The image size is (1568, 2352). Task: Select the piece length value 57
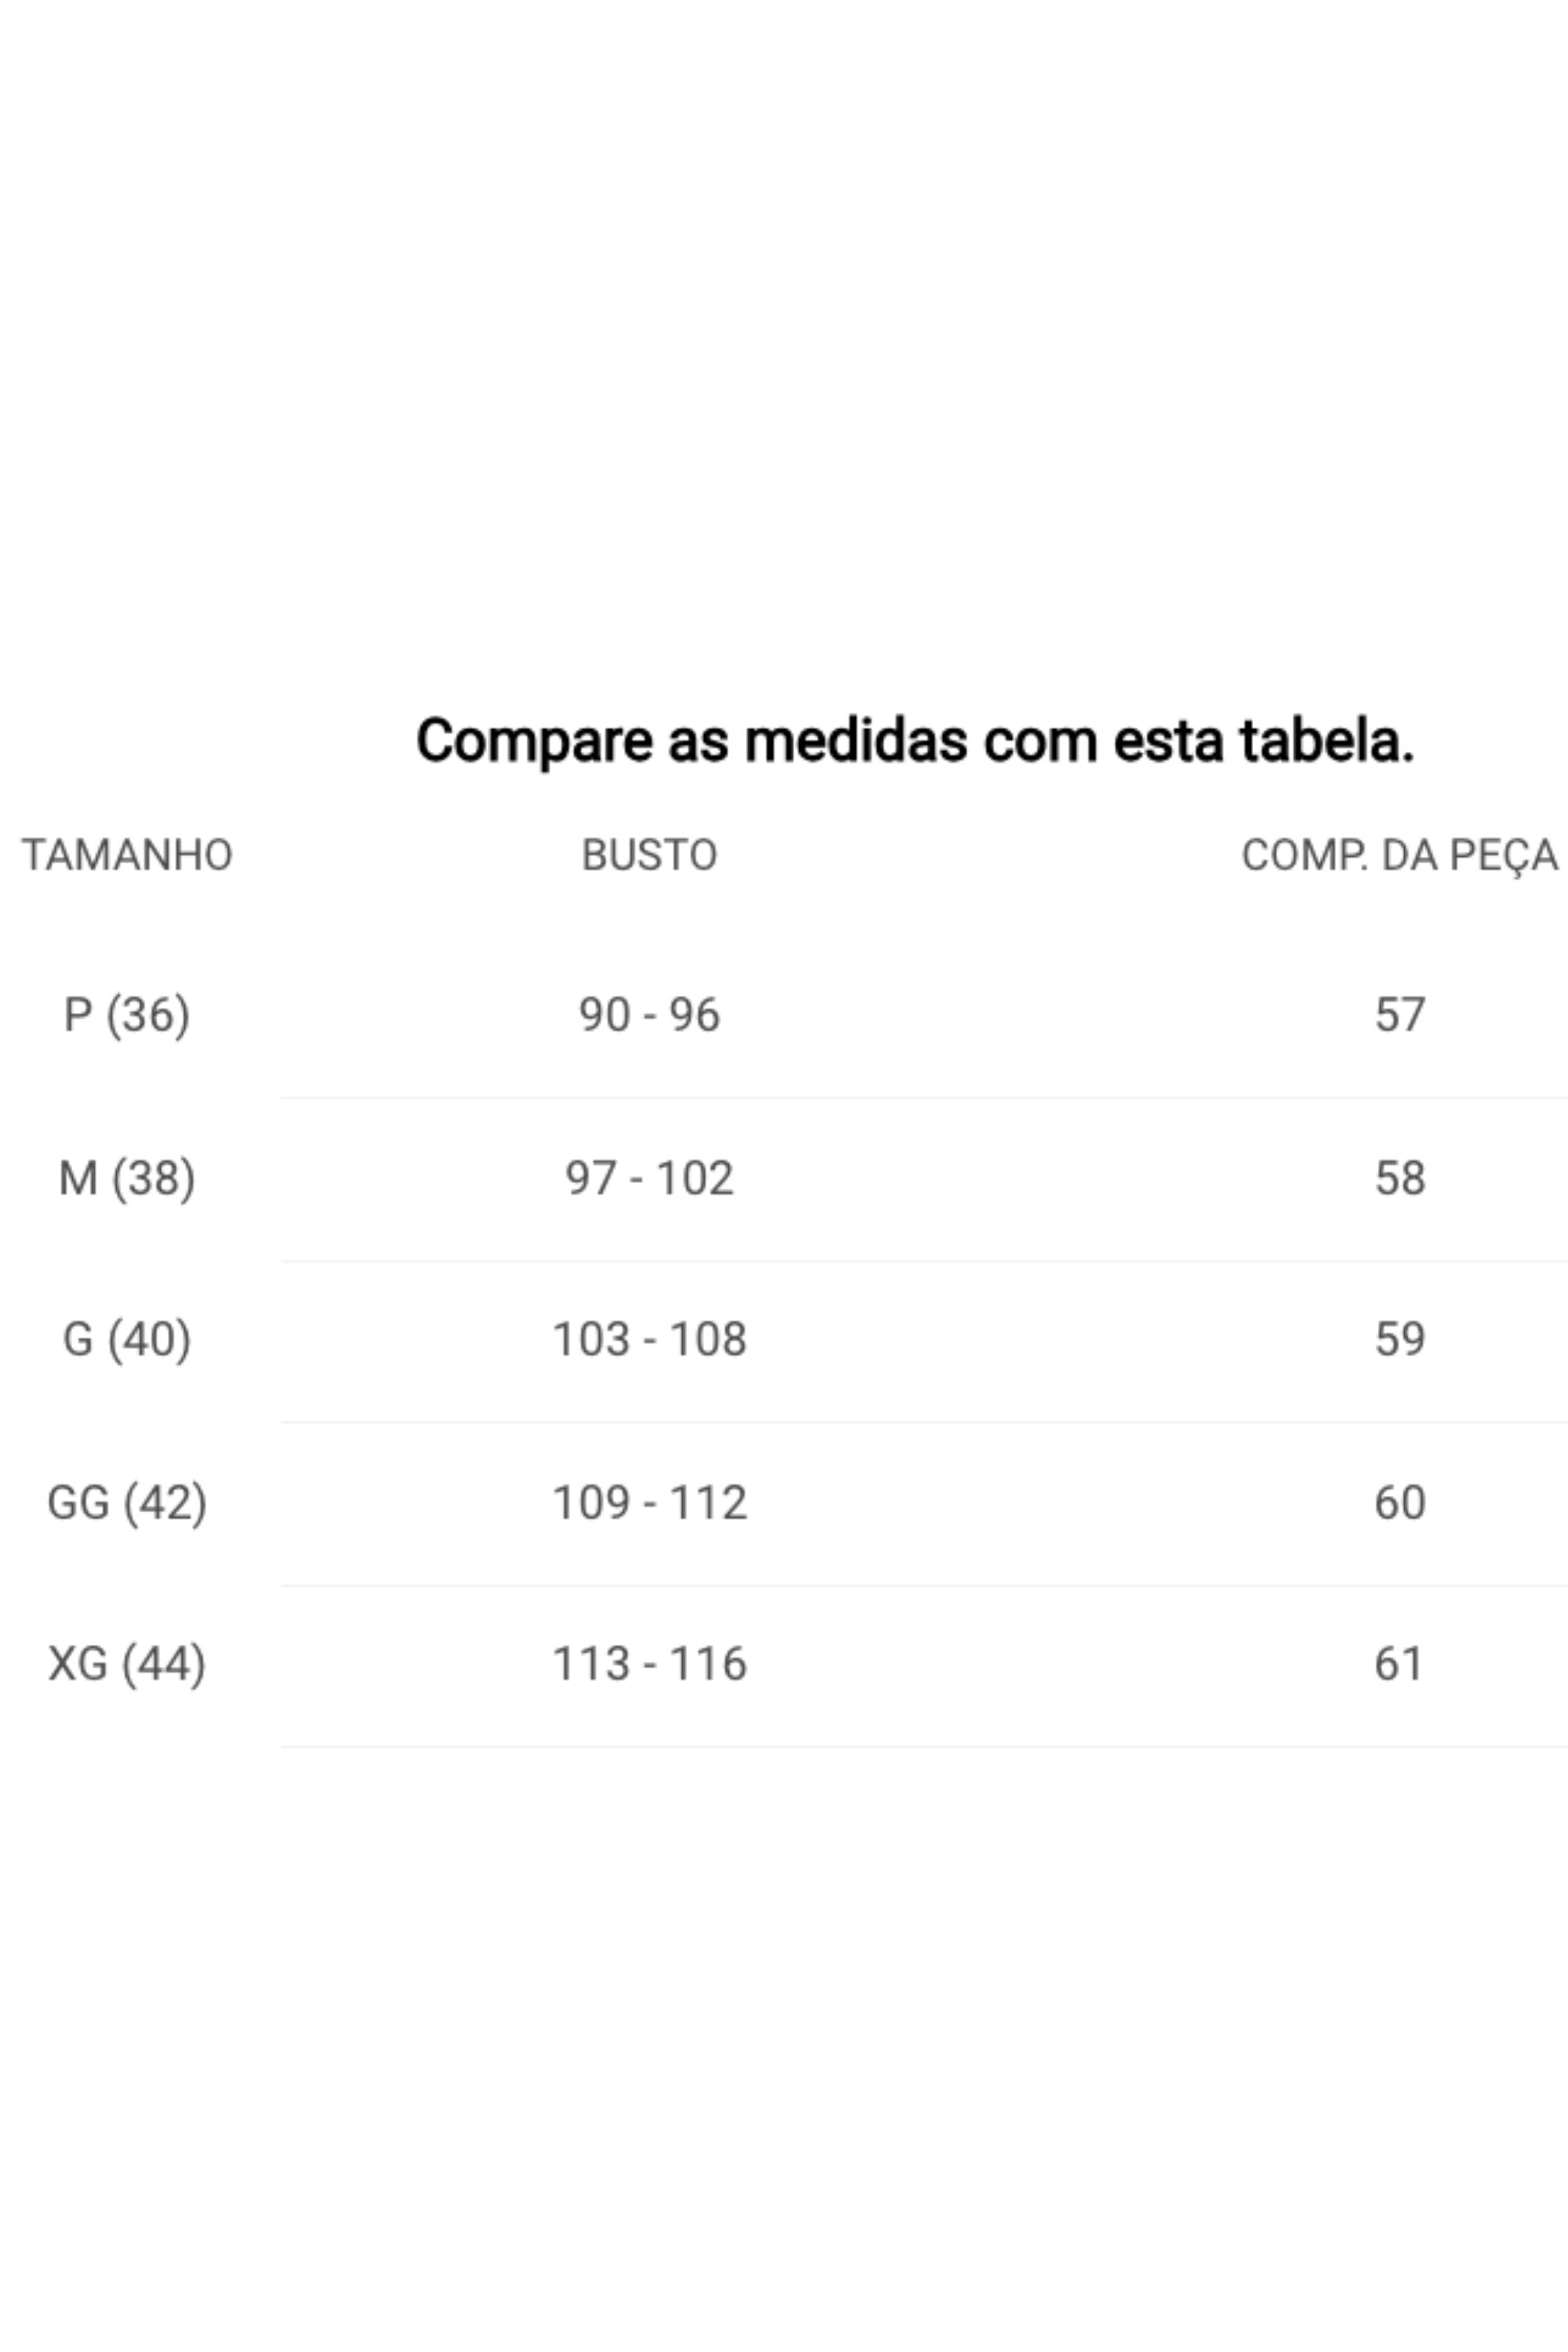[x=1399, y=1015]
